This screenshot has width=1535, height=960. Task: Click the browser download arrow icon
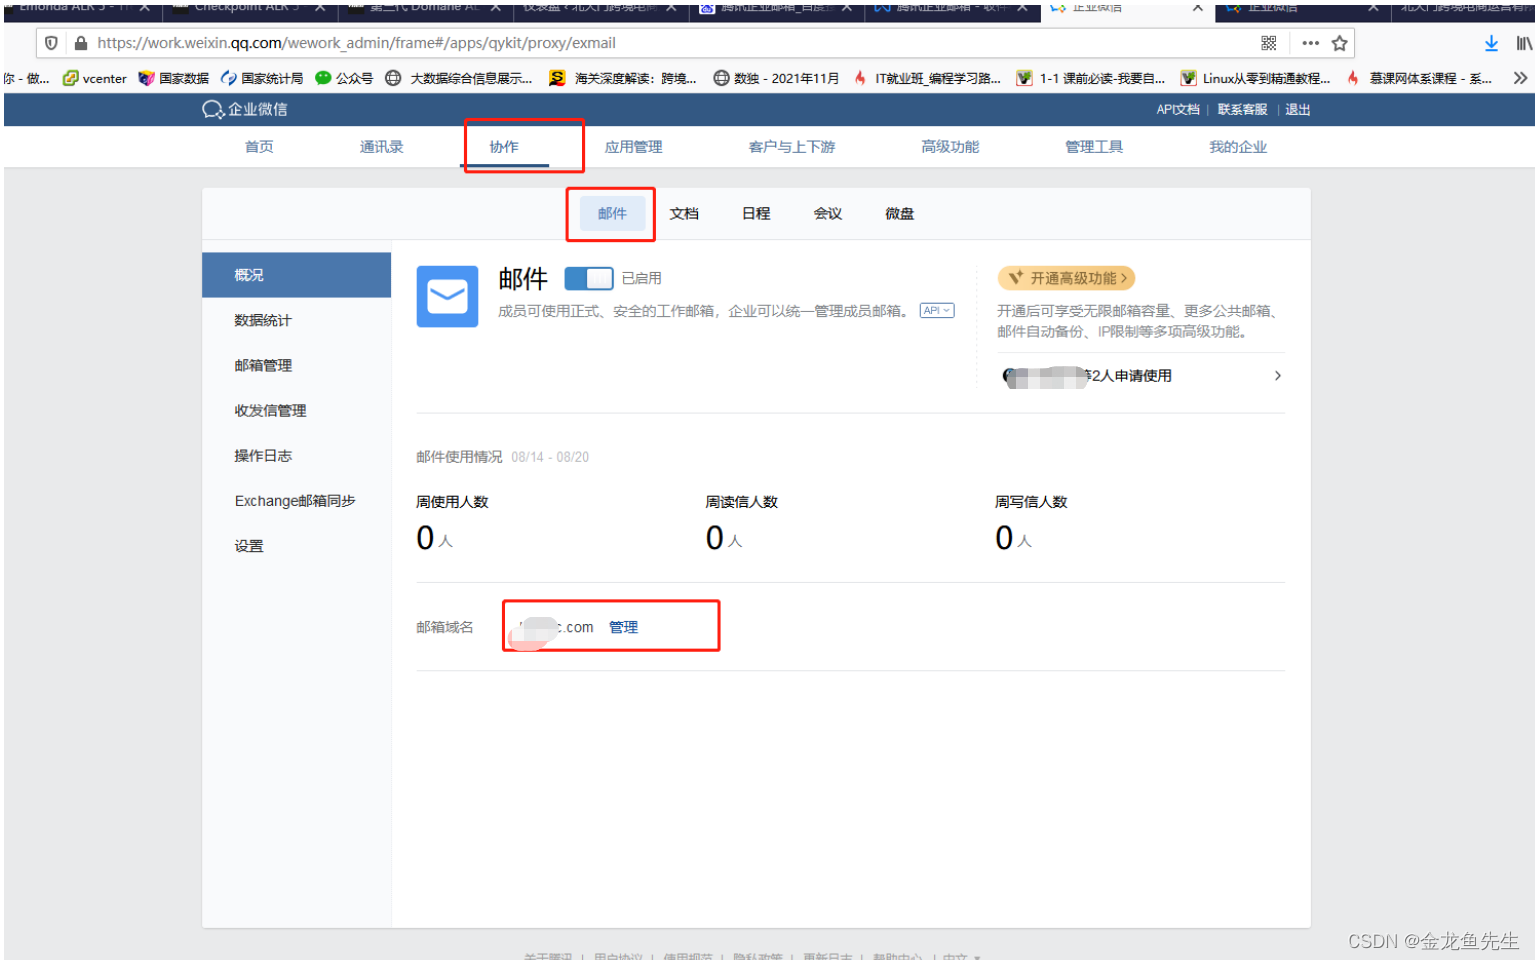[1491, 43]
